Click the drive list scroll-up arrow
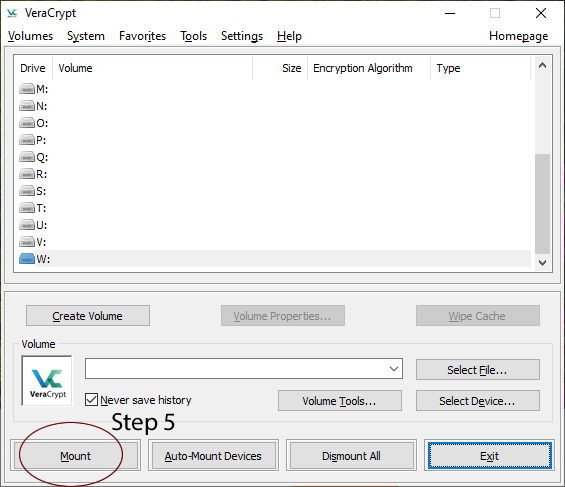Screen dimensions: 565x487 [542, 65]
